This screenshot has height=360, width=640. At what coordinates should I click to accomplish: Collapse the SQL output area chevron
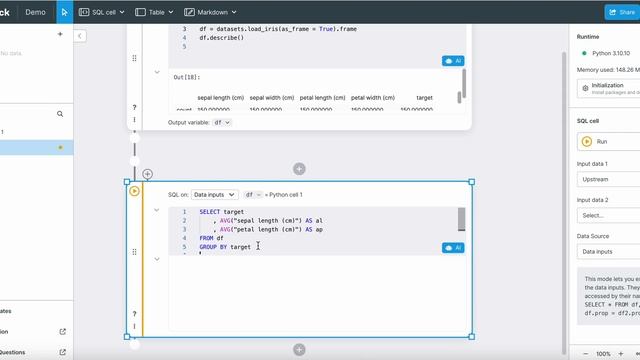tap(157, 259)
